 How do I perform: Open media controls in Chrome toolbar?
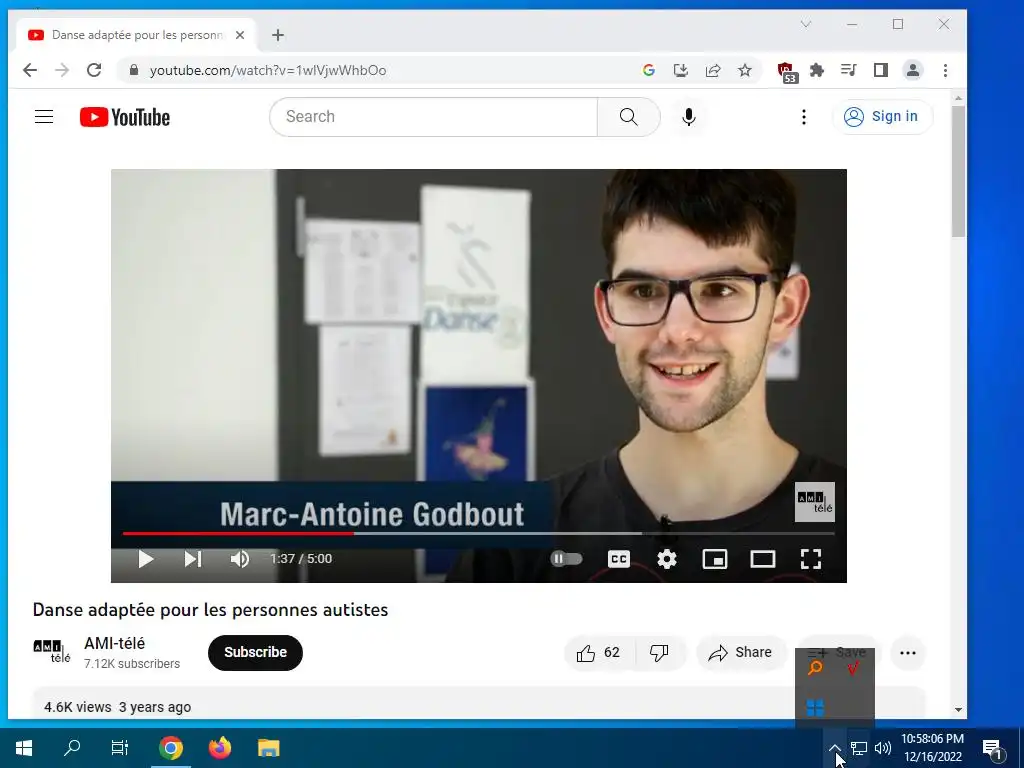click(848, 70)
